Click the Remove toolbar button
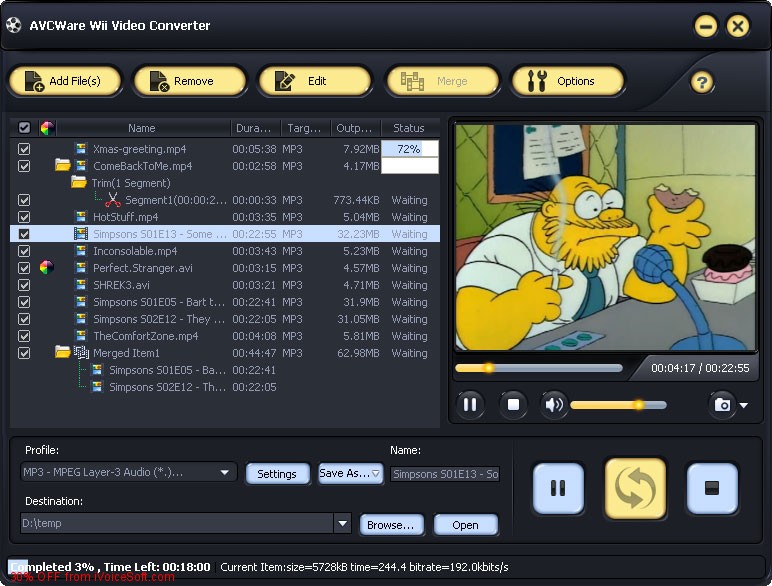The width and height of the screenshot is (772, 586). coord(190,81)
